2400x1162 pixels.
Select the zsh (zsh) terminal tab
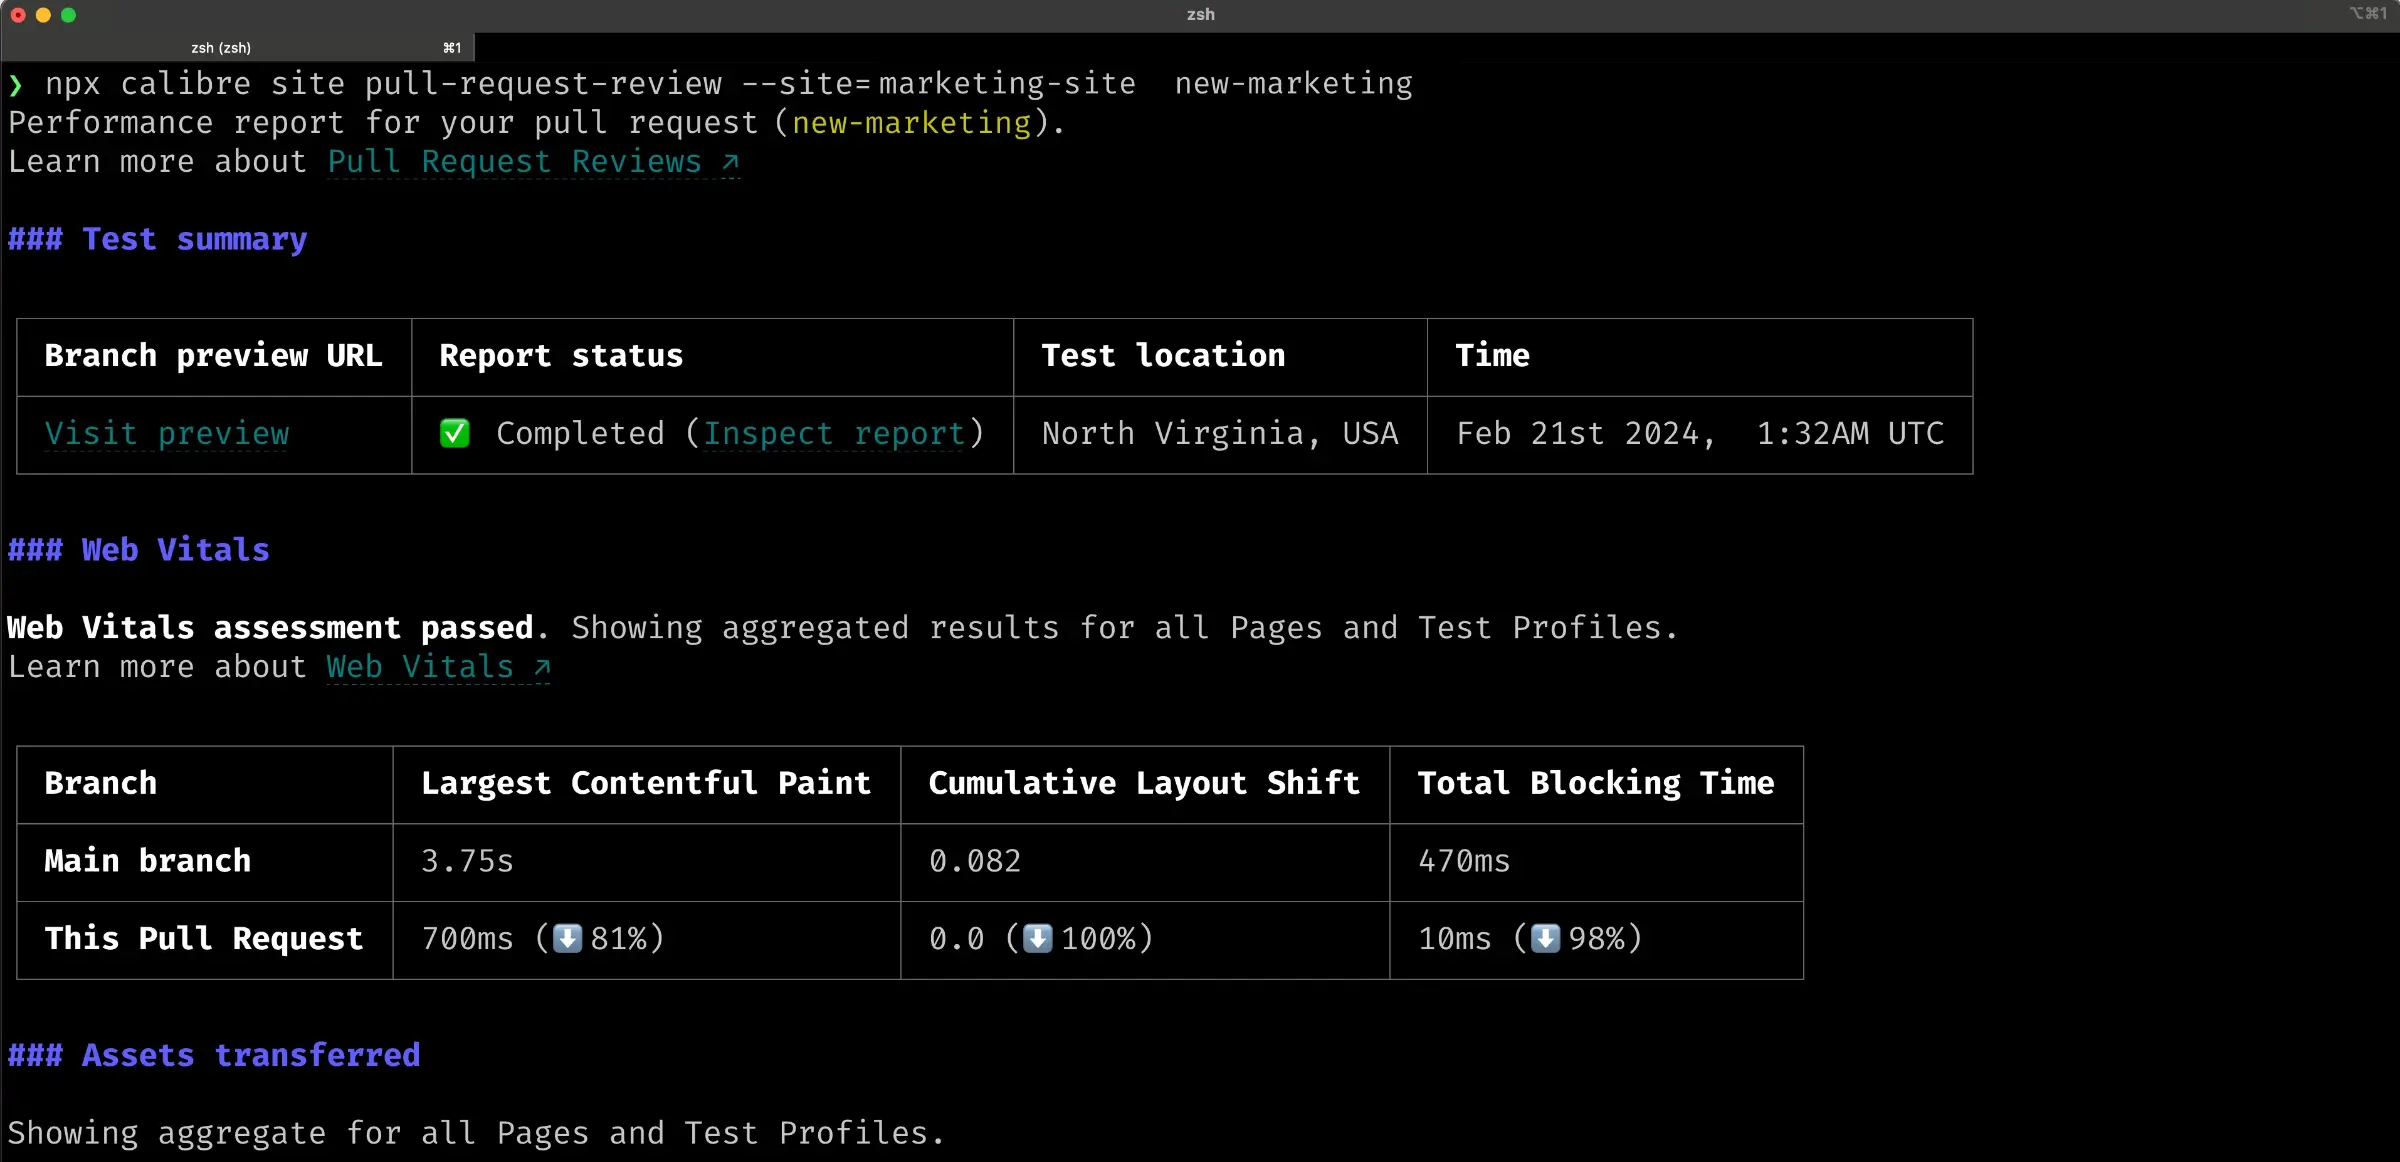(x=221, y=48)
